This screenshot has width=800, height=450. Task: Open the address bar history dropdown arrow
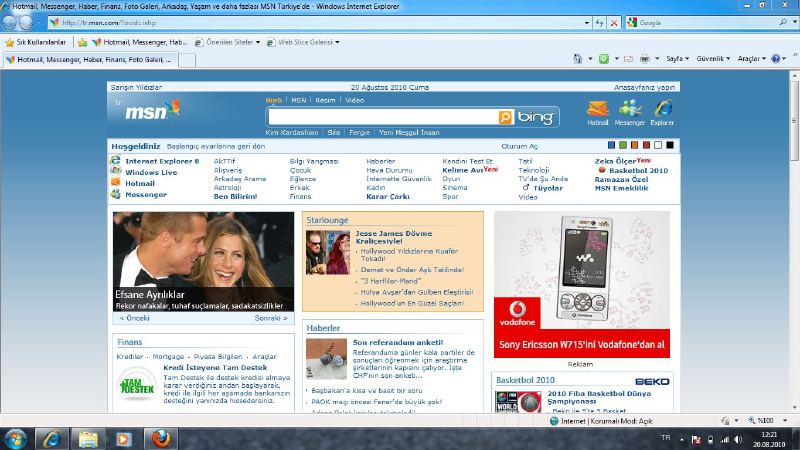(587, 23)
